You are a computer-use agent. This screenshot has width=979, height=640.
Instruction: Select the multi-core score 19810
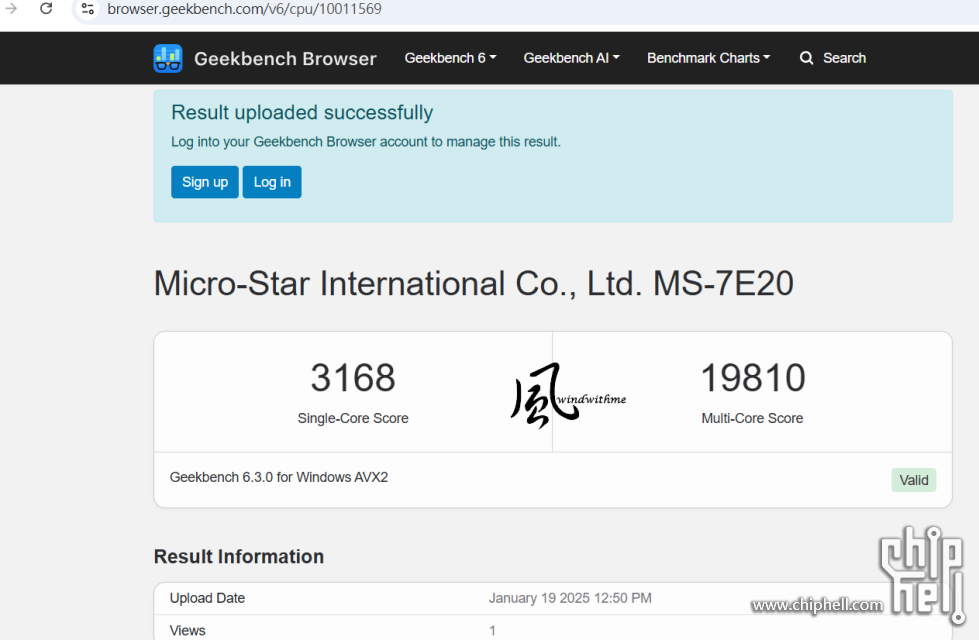pos(753,378)
